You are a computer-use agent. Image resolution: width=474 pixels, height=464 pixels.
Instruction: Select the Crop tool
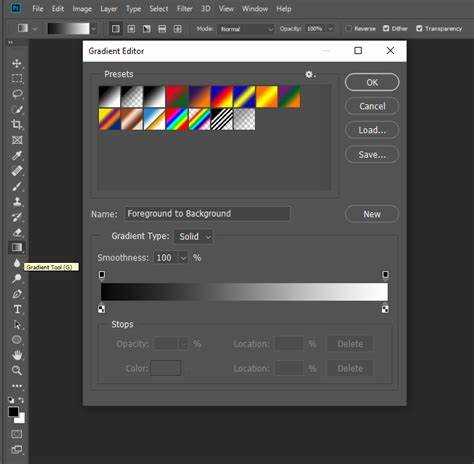pyautogui.click(x=17, y=124)
